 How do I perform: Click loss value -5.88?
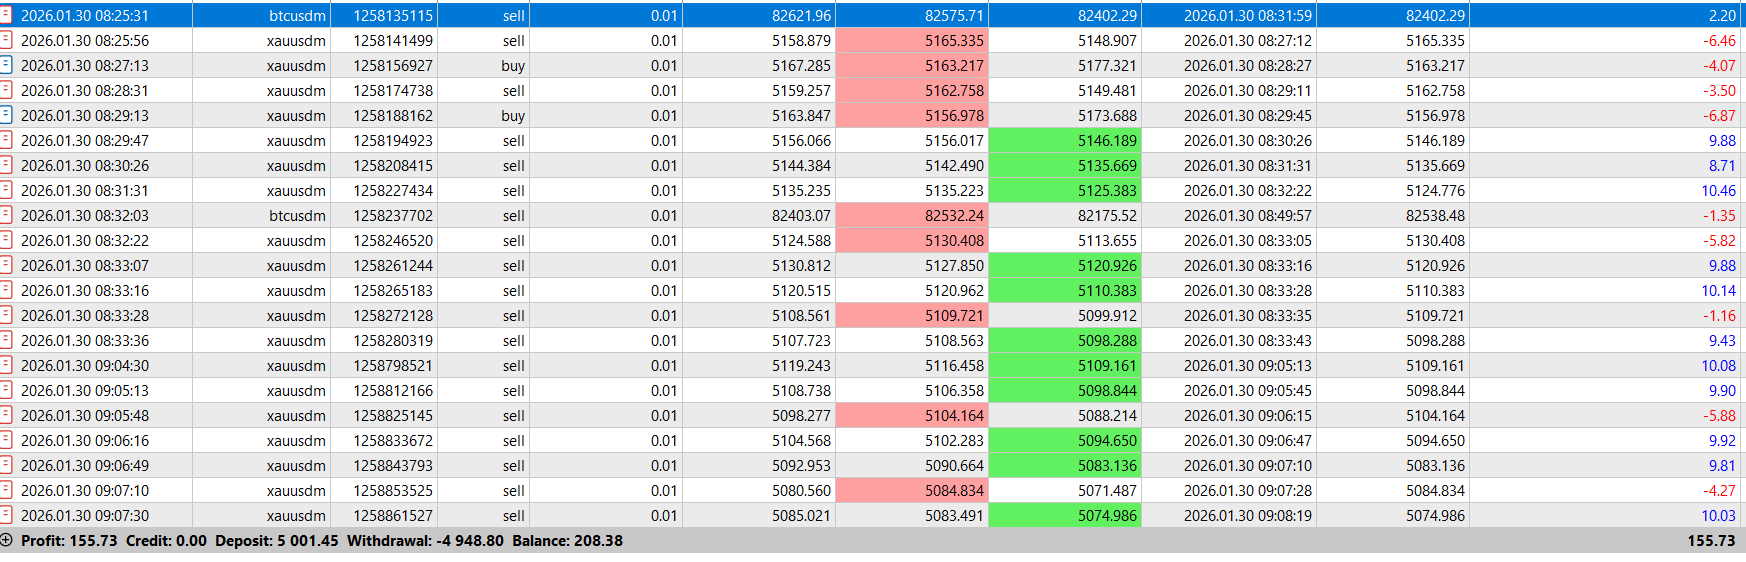(1720, 416)
